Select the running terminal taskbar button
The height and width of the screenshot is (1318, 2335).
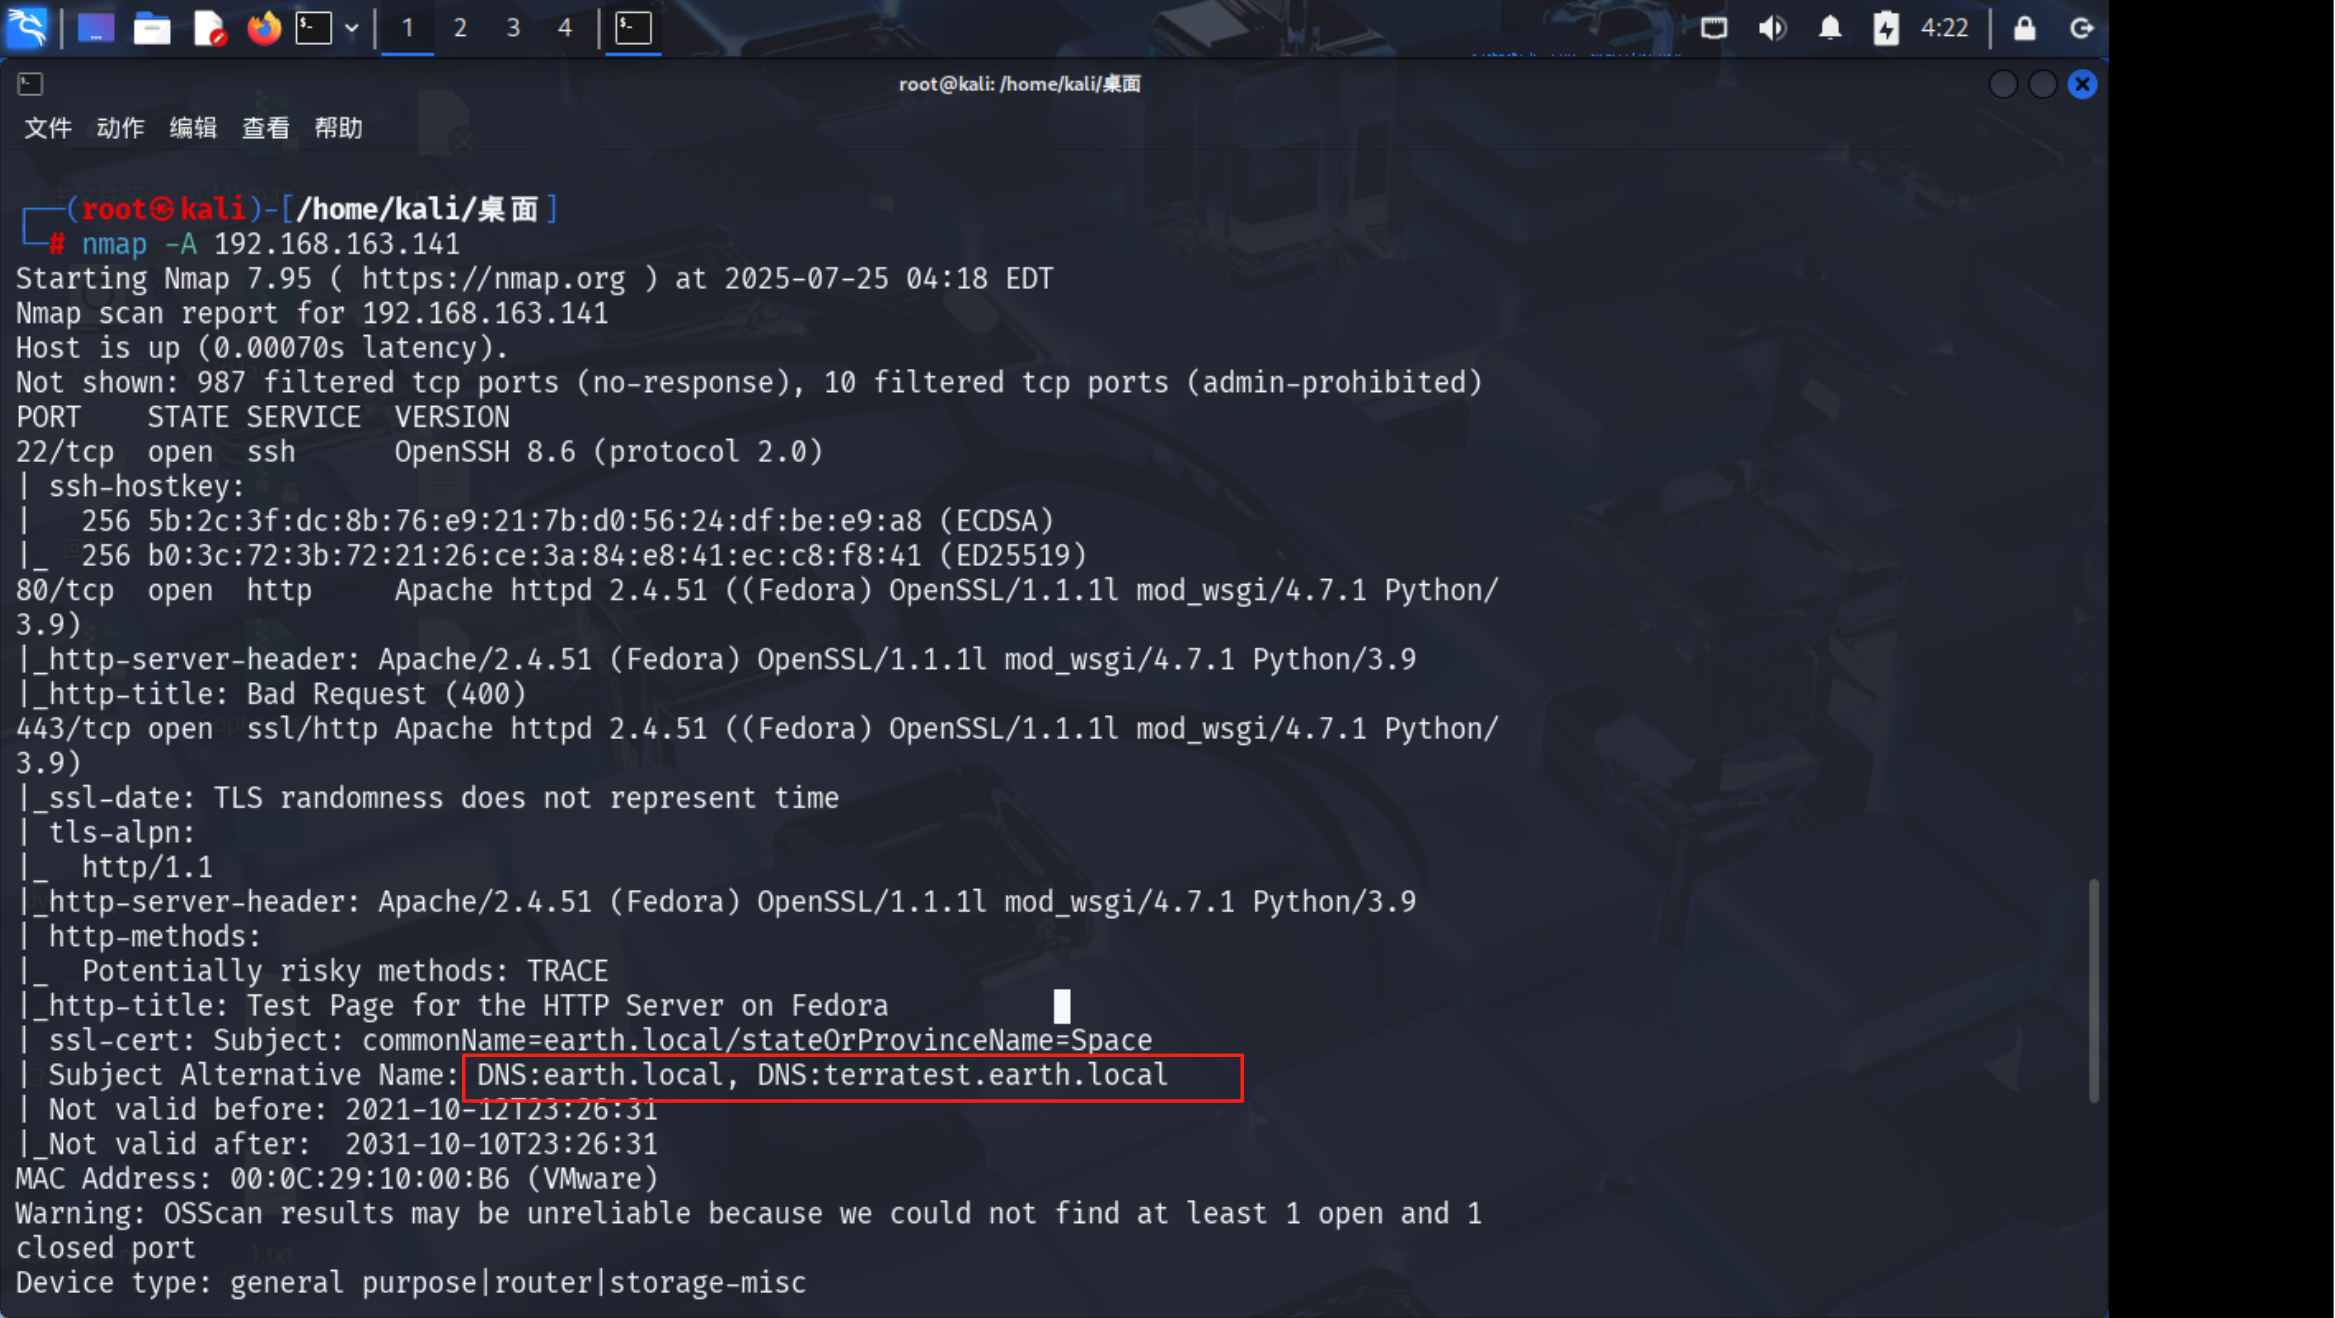tap(633, 28)
